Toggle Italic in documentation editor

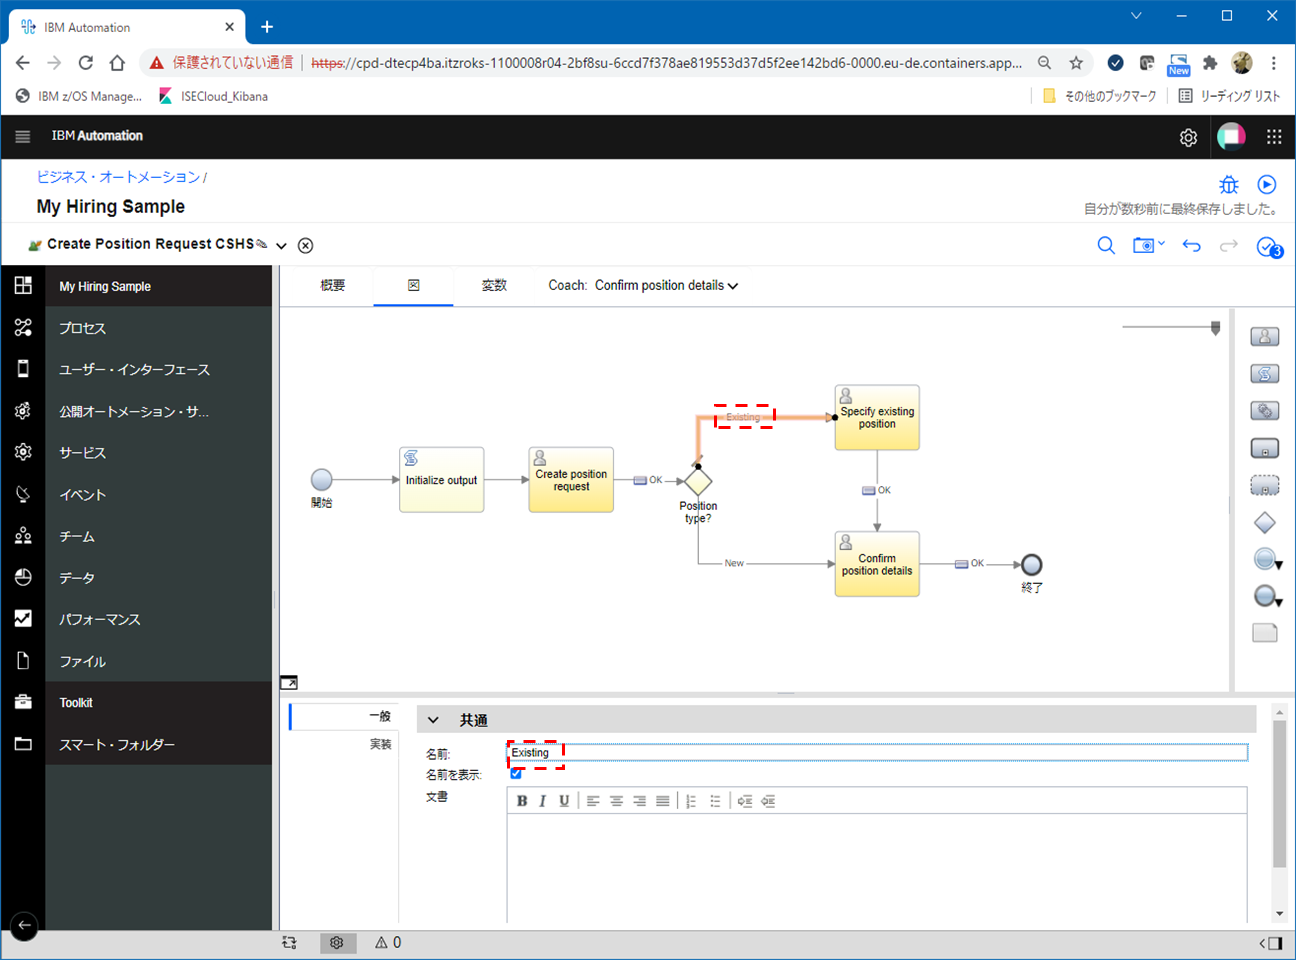tap(543, 801)
